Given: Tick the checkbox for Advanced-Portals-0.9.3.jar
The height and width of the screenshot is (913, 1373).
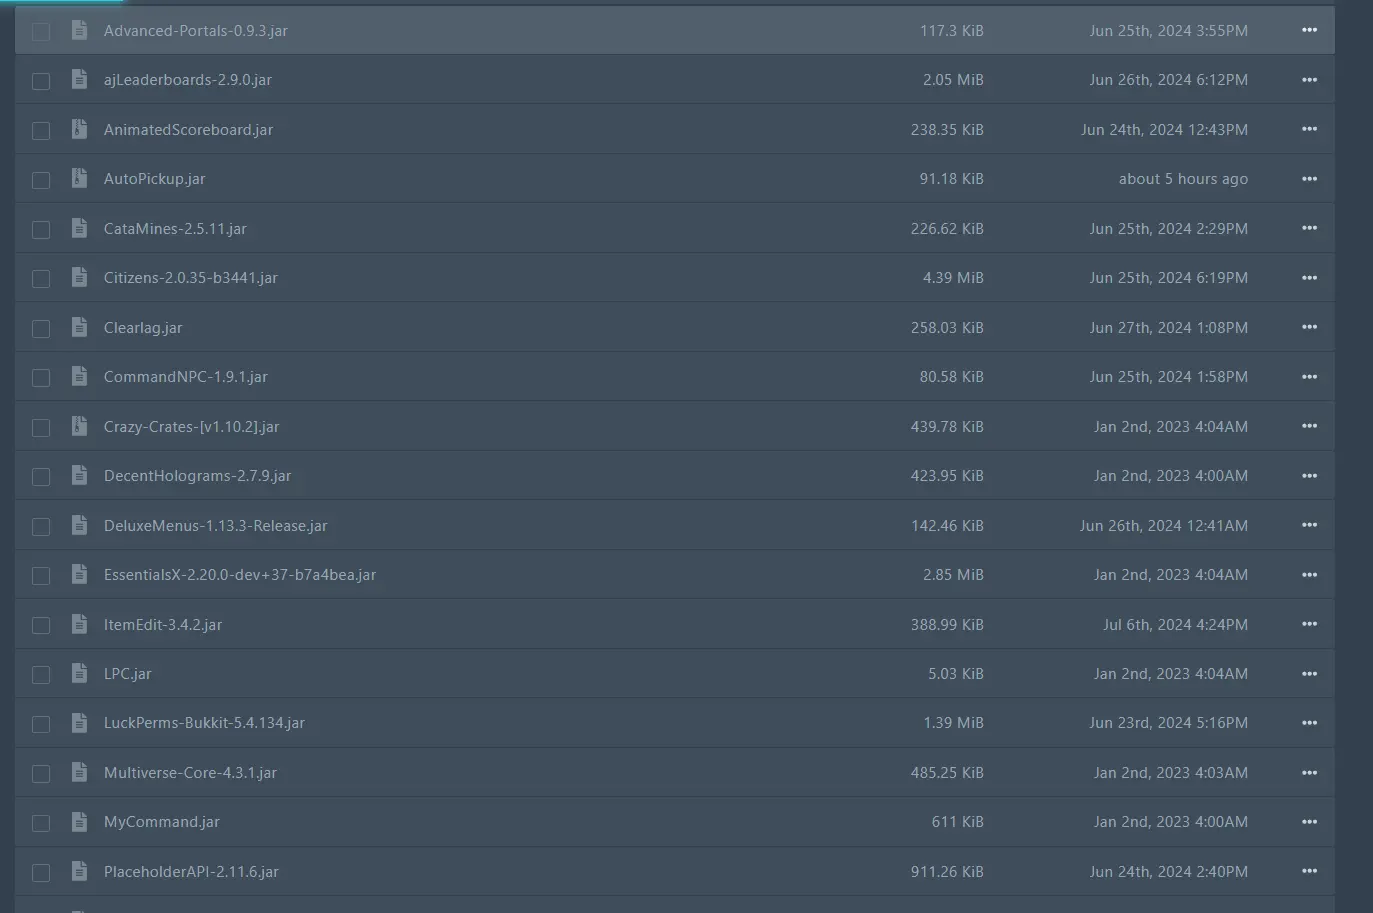Looking at the screenshot, I should 41,32.
